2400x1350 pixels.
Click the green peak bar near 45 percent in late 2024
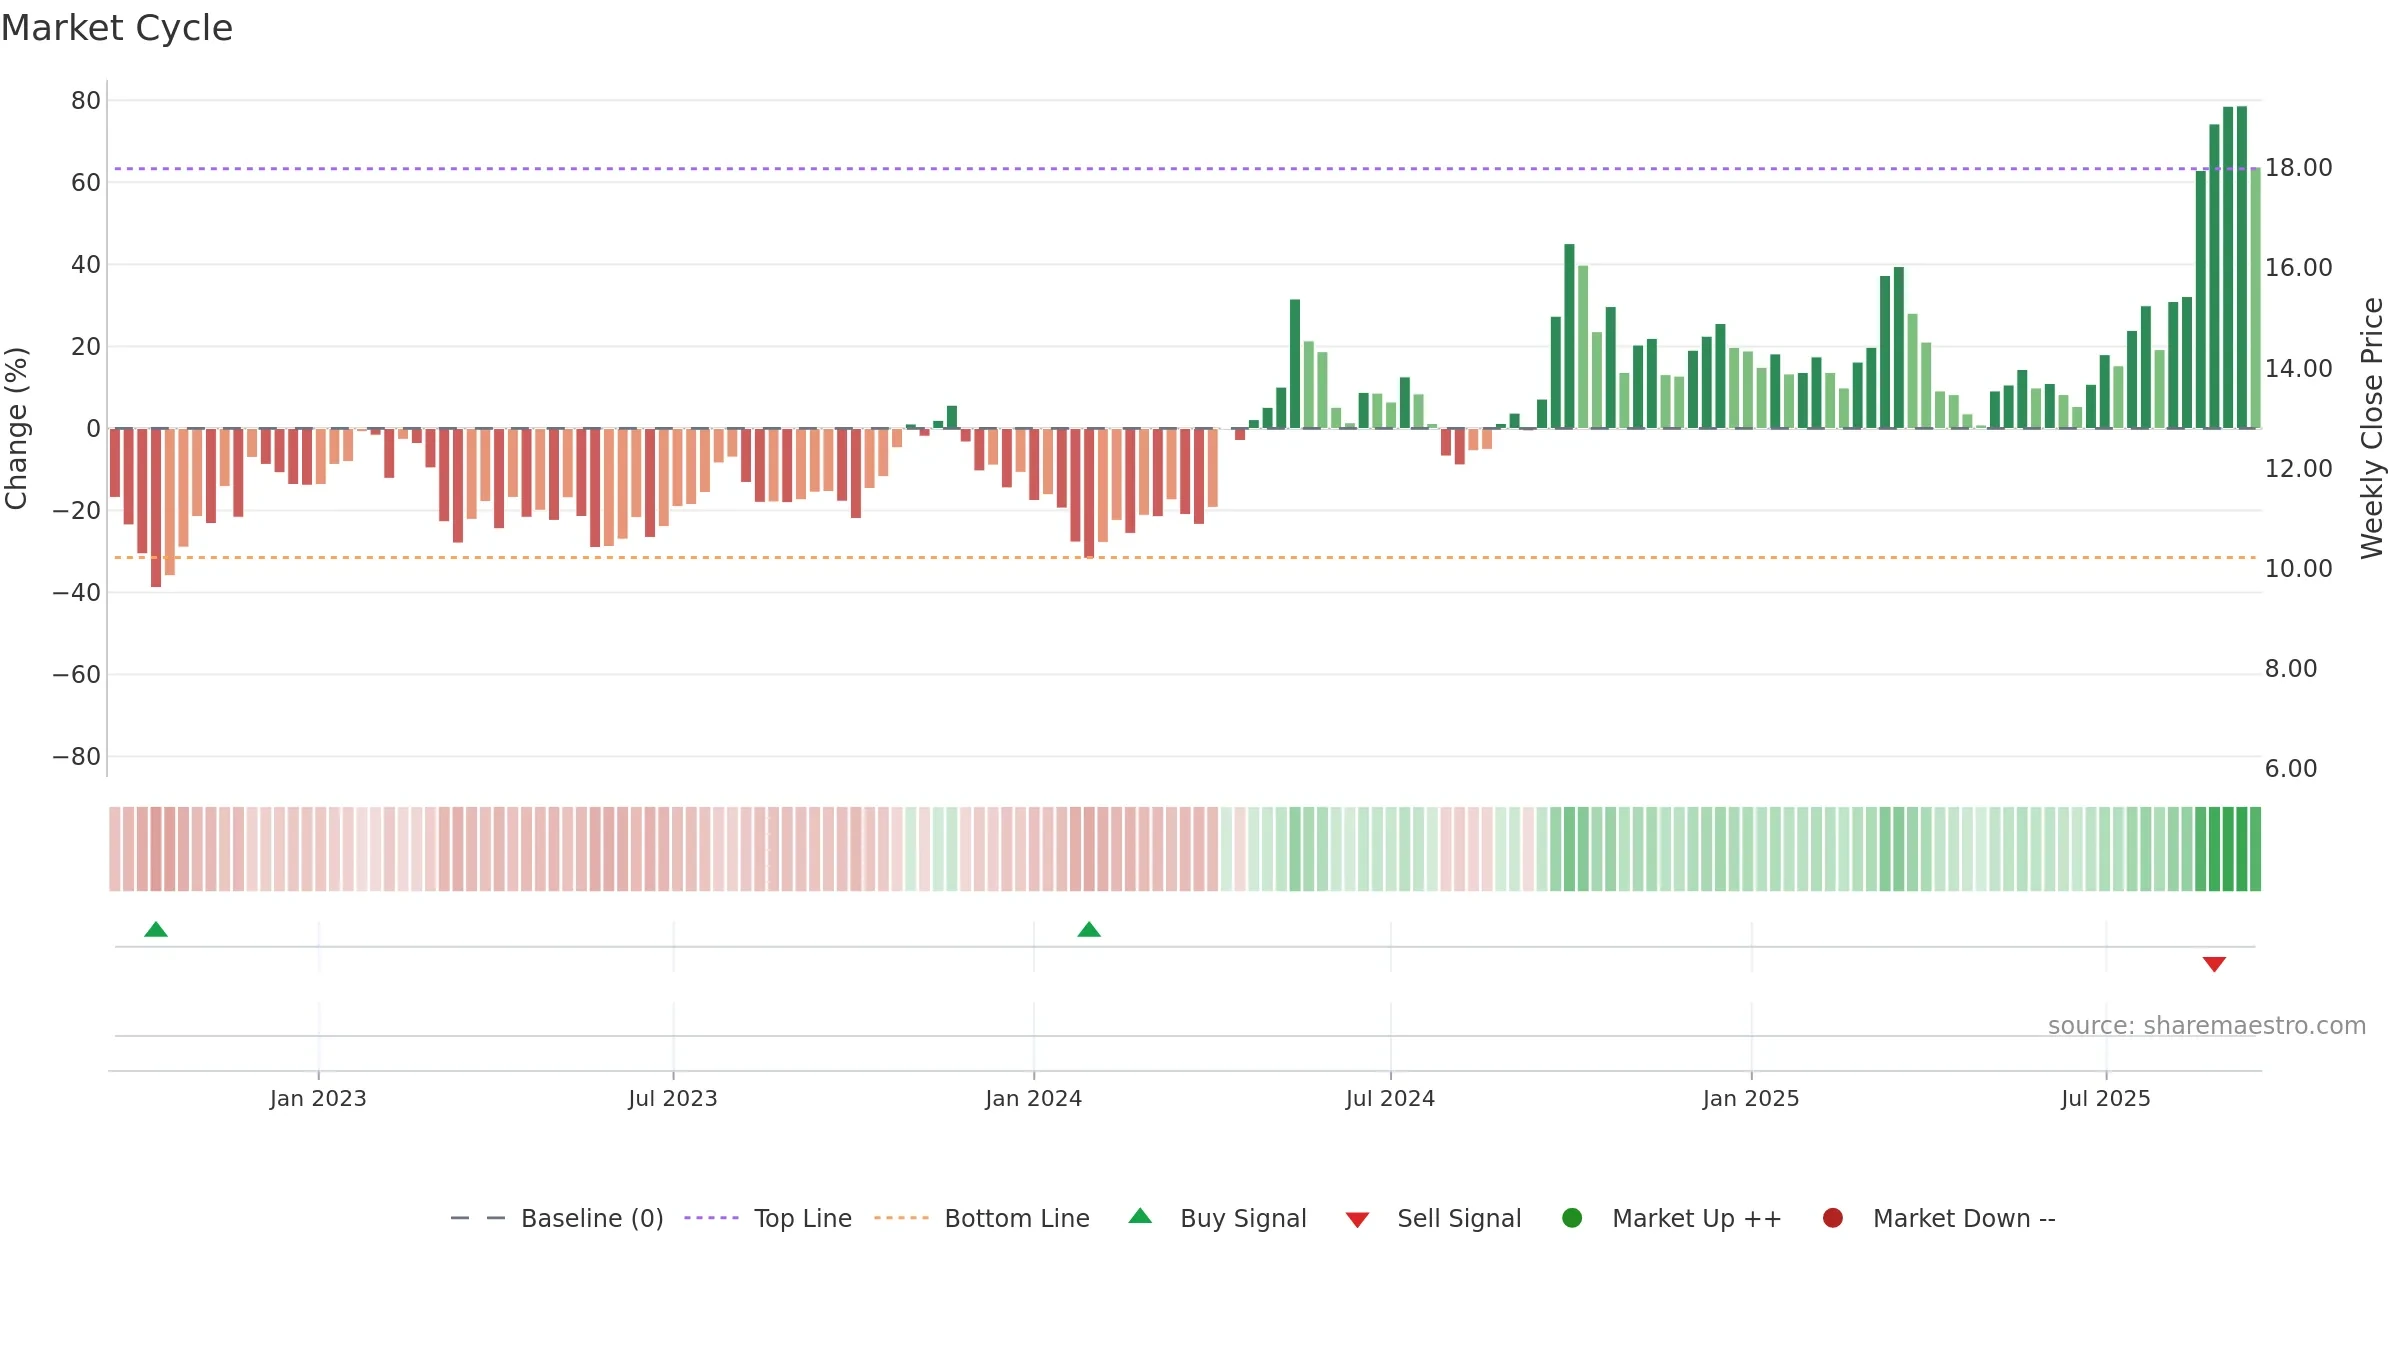(x=1570, y=336)
